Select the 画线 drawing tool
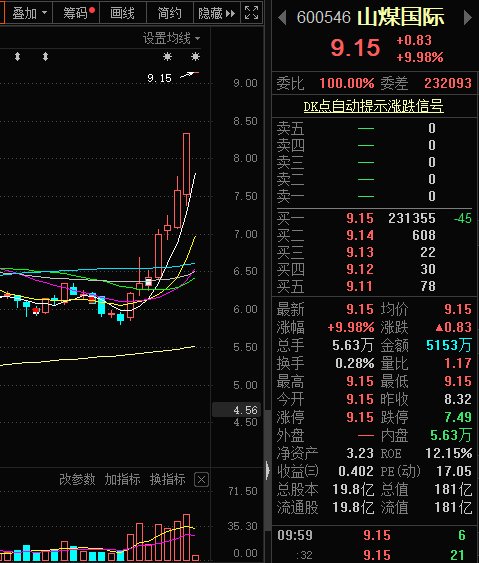The height and width of the screenshot is (563, 479). 122,13
